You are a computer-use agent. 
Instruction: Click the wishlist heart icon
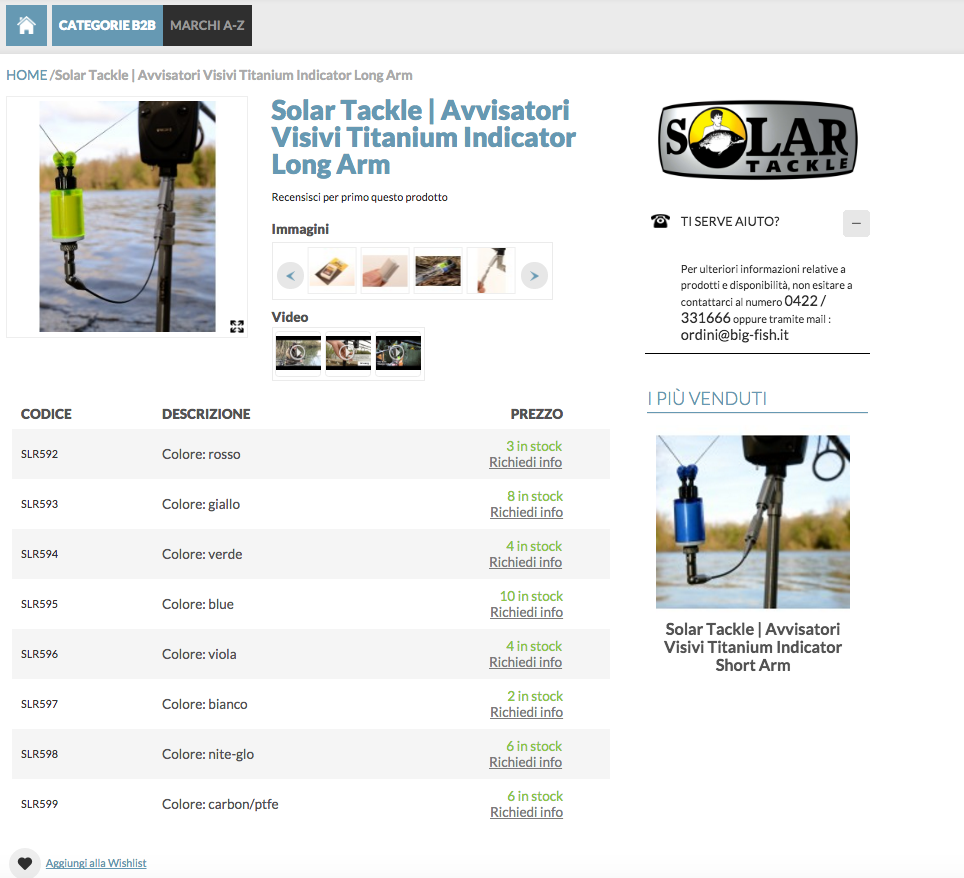click(25, 863)
